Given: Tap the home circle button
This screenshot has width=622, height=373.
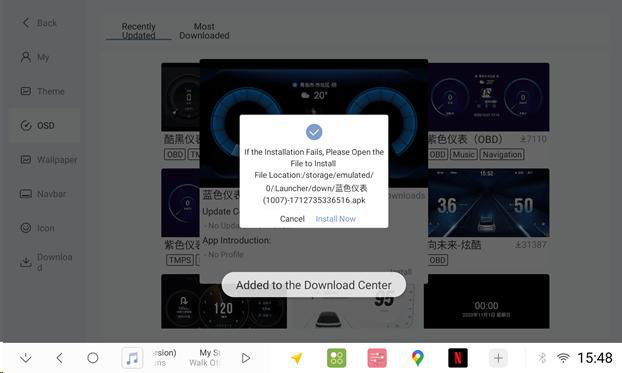Looking at the screenshot, I should (x=92, y=358).
